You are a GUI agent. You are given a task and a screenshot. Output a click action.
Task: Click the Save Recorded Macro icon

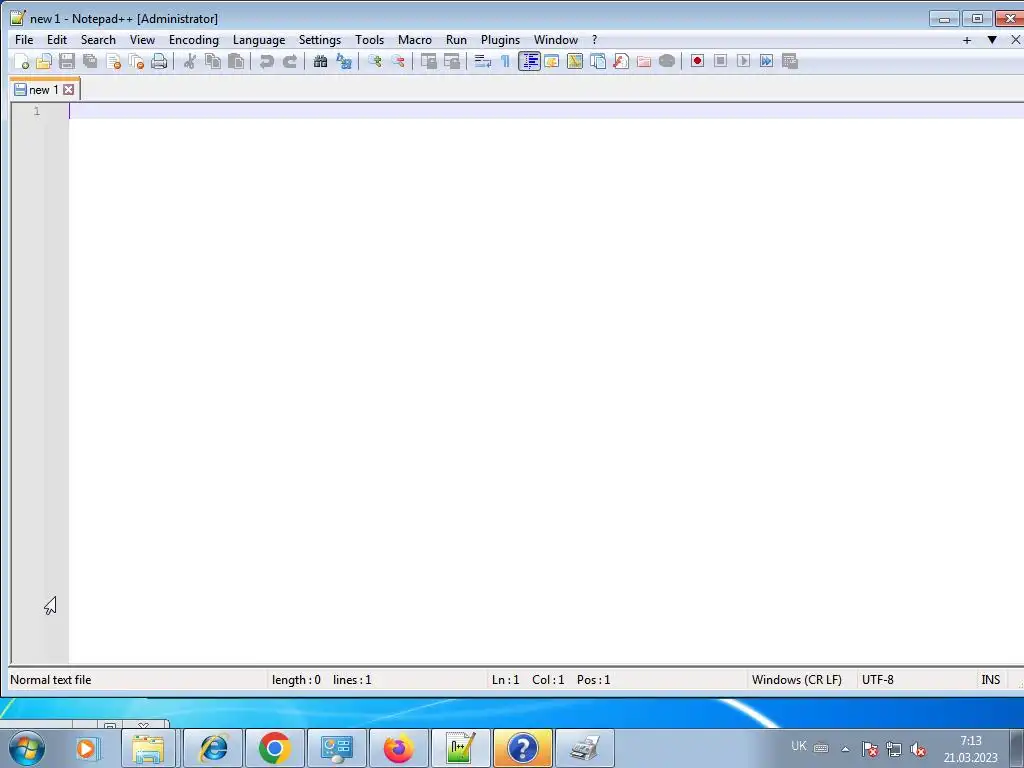point(790,61)
